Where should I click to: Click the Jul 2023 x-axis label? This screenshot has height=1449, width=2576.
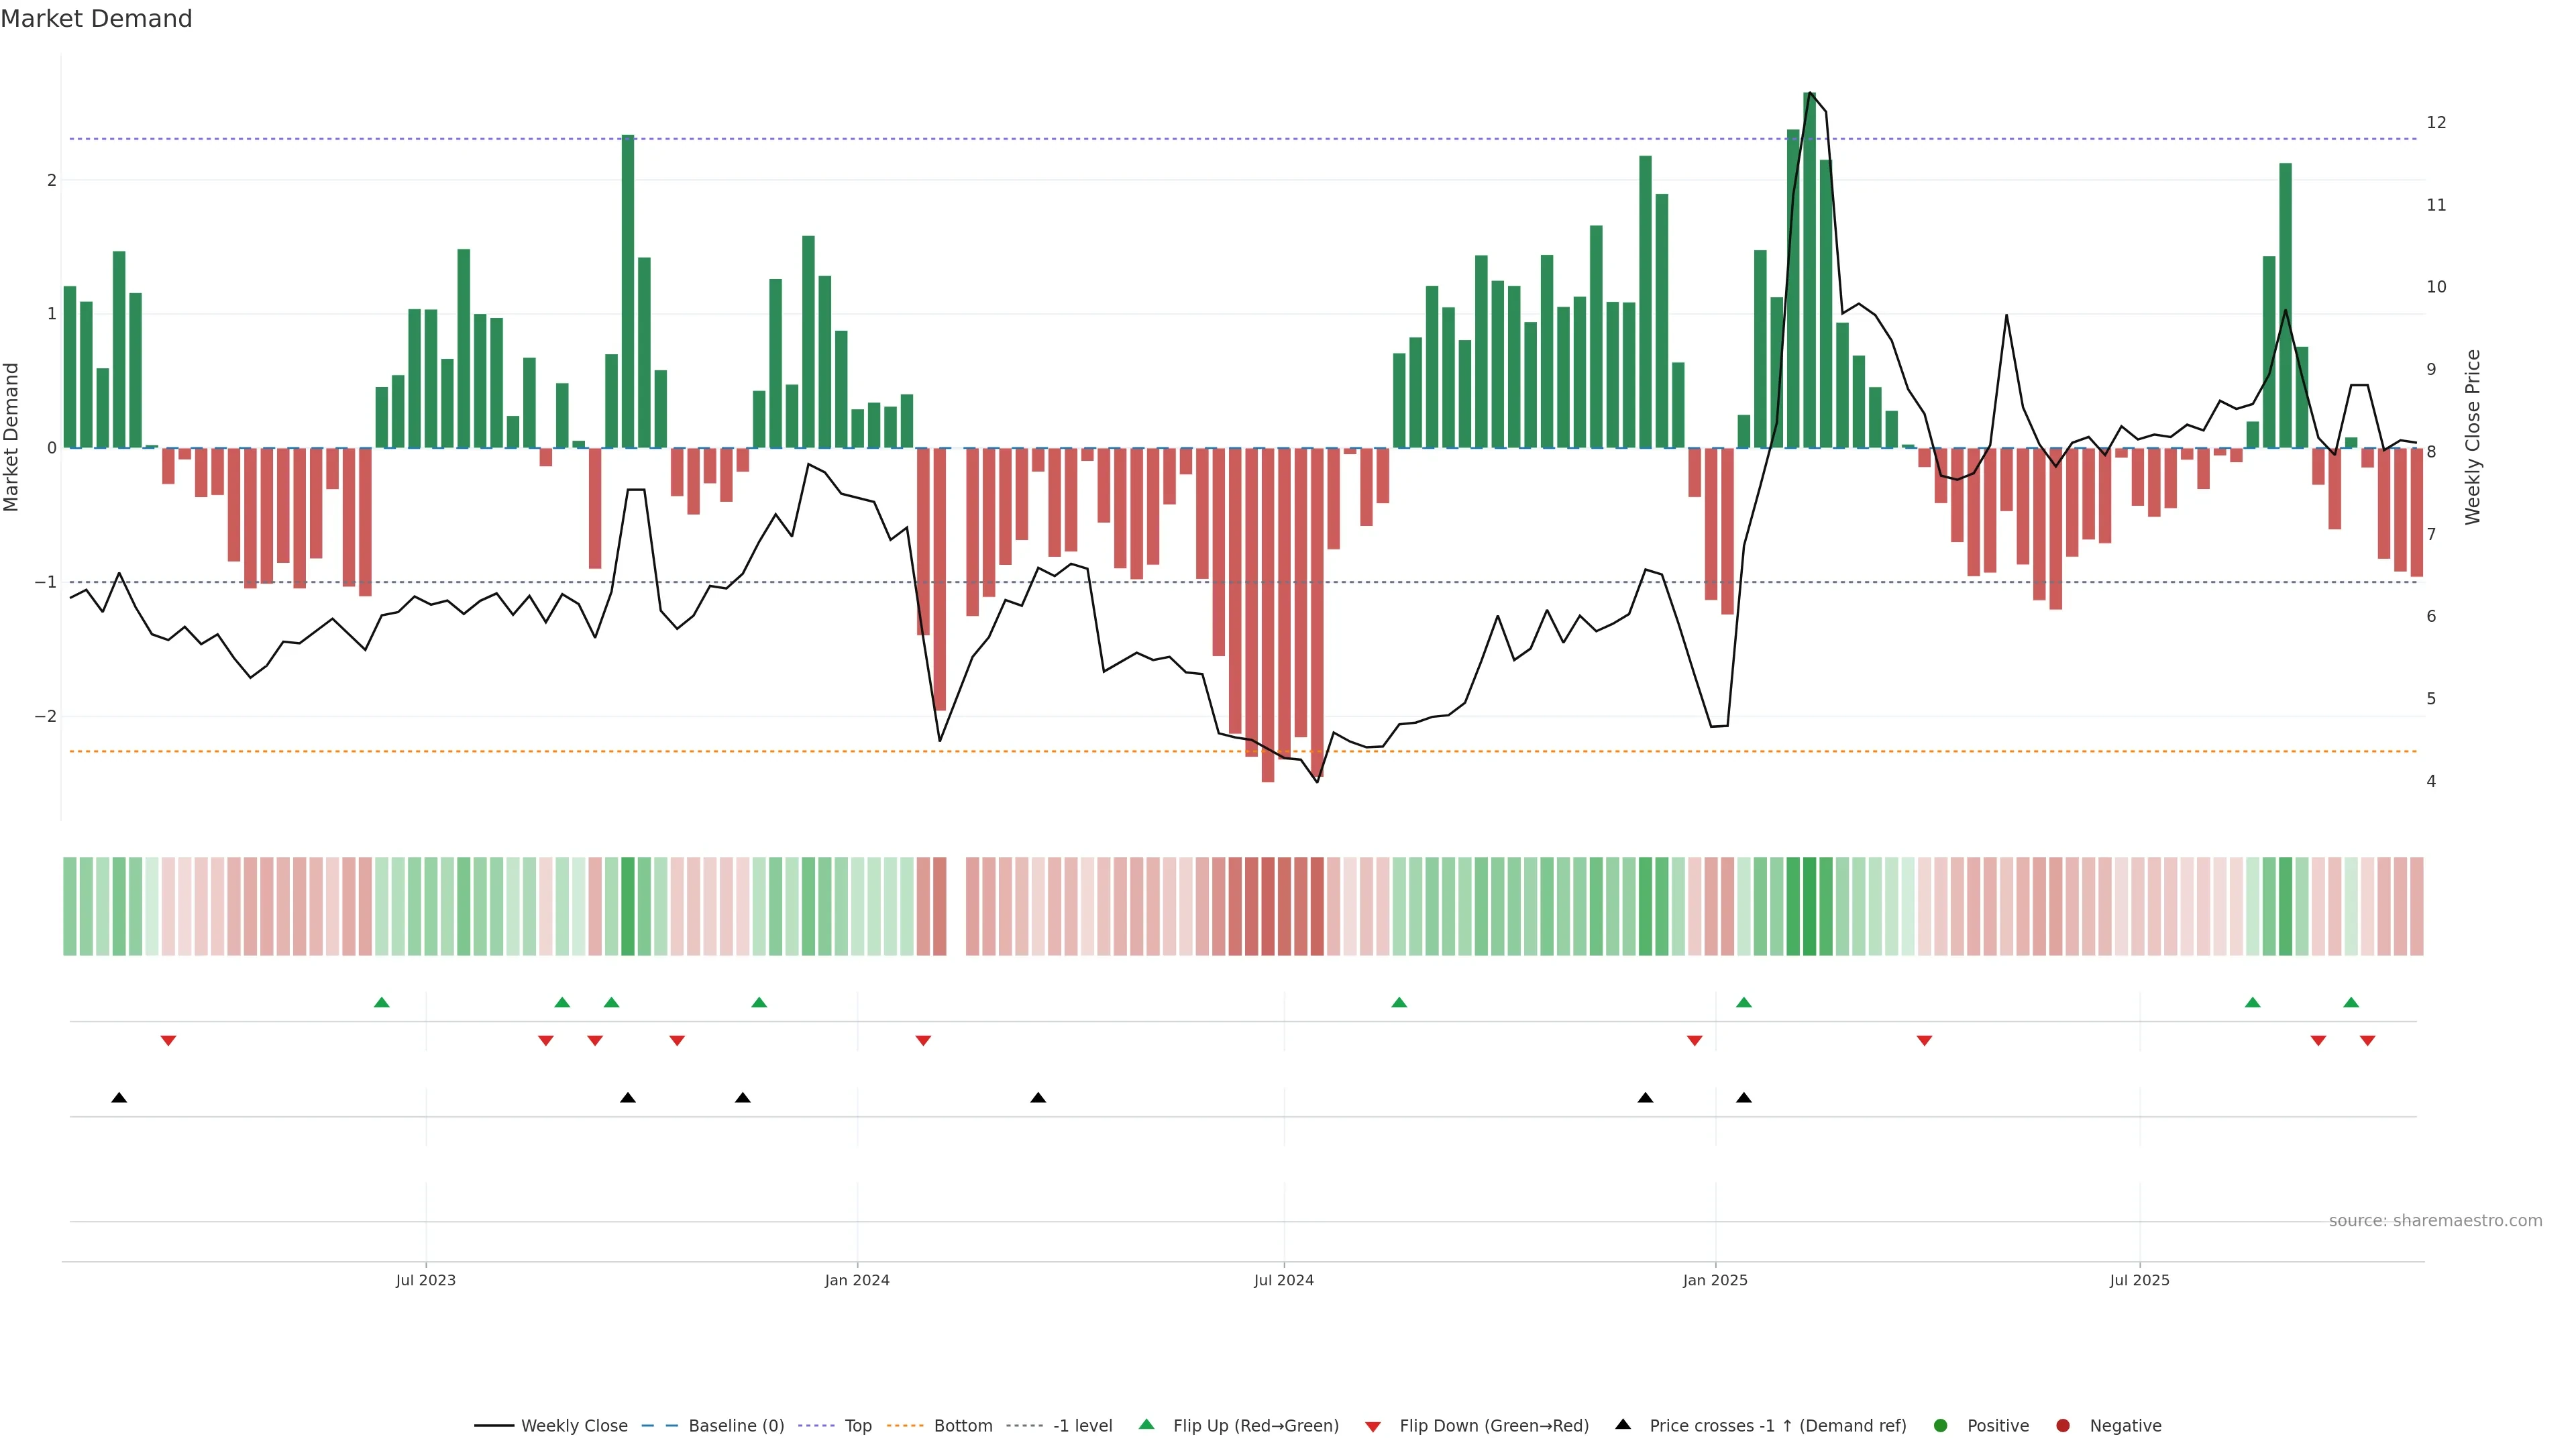pyautogui.click(x=425, y=1280)
